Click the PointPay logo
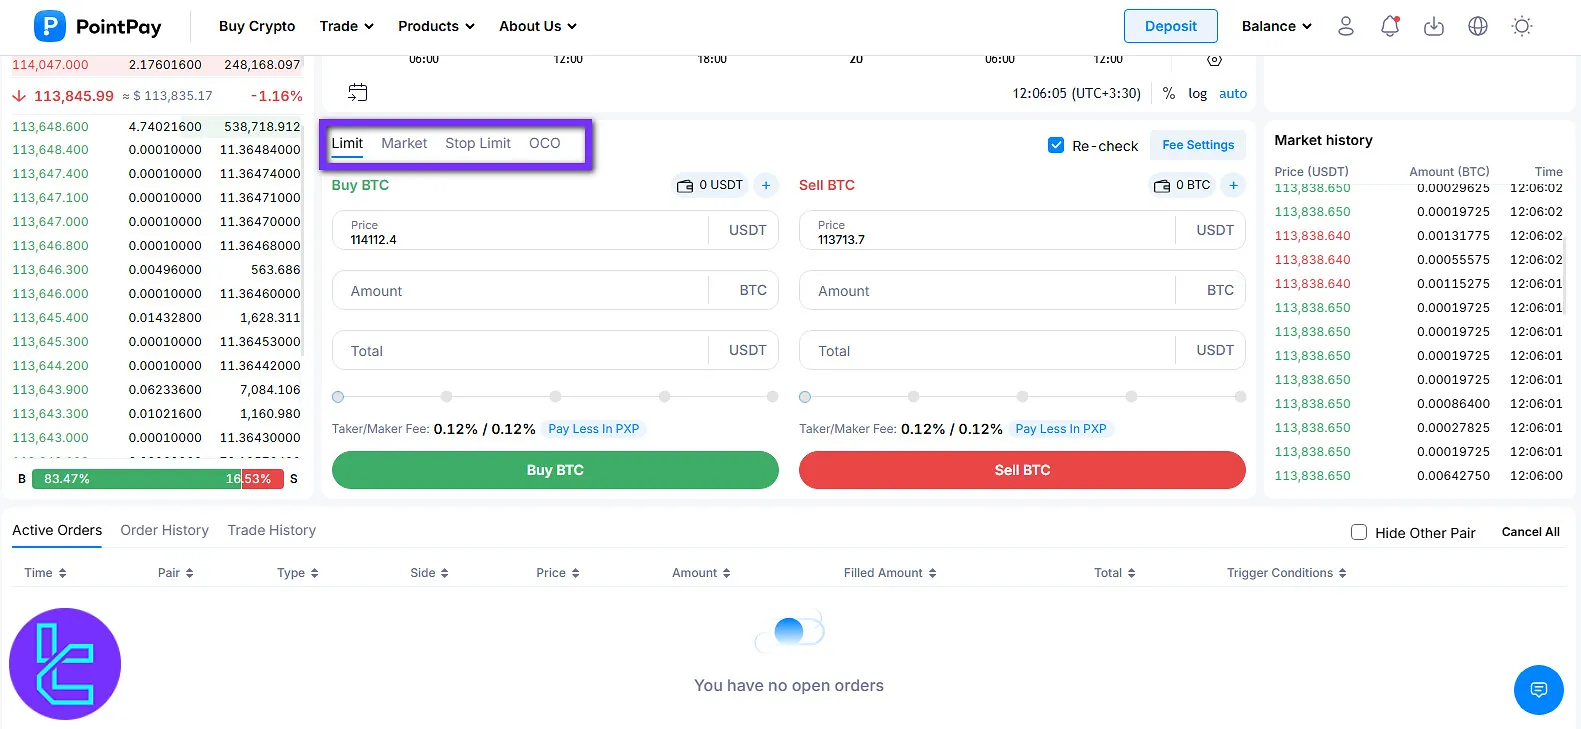 click(98, 26)
